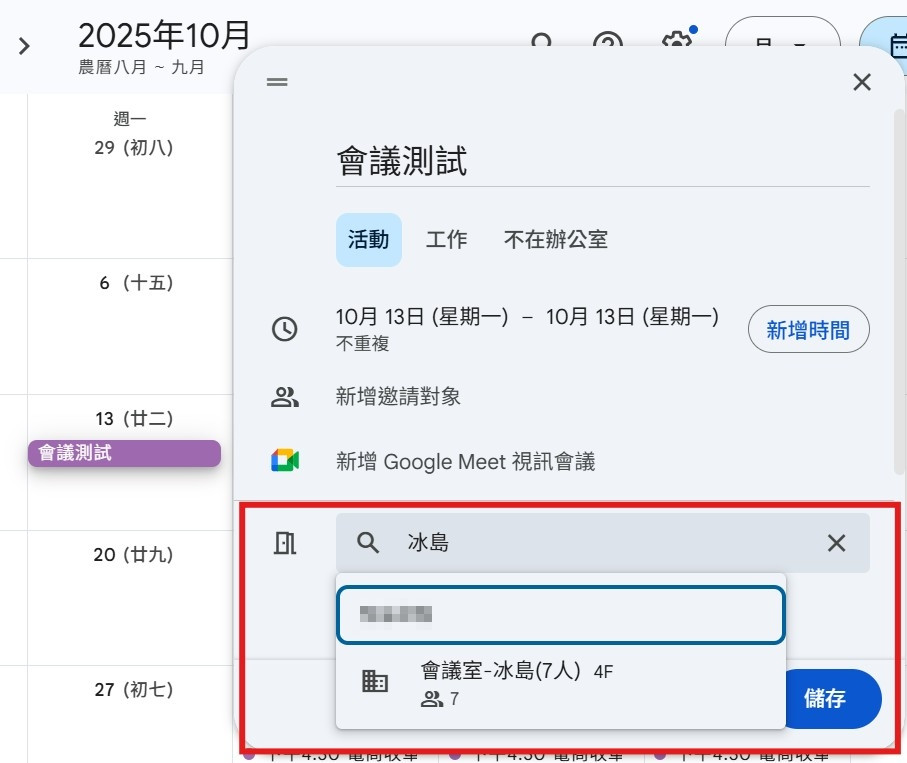Click the building icon for 會議室-冰島

coord(375,681)
